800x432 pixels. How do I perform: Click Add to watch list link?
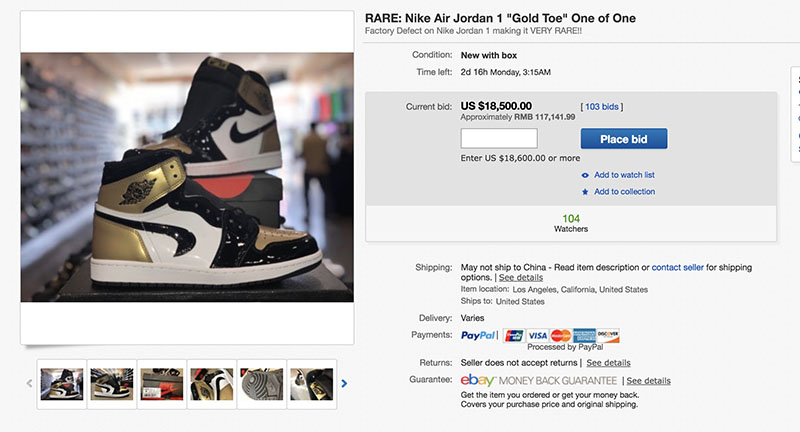pos(624,175)
